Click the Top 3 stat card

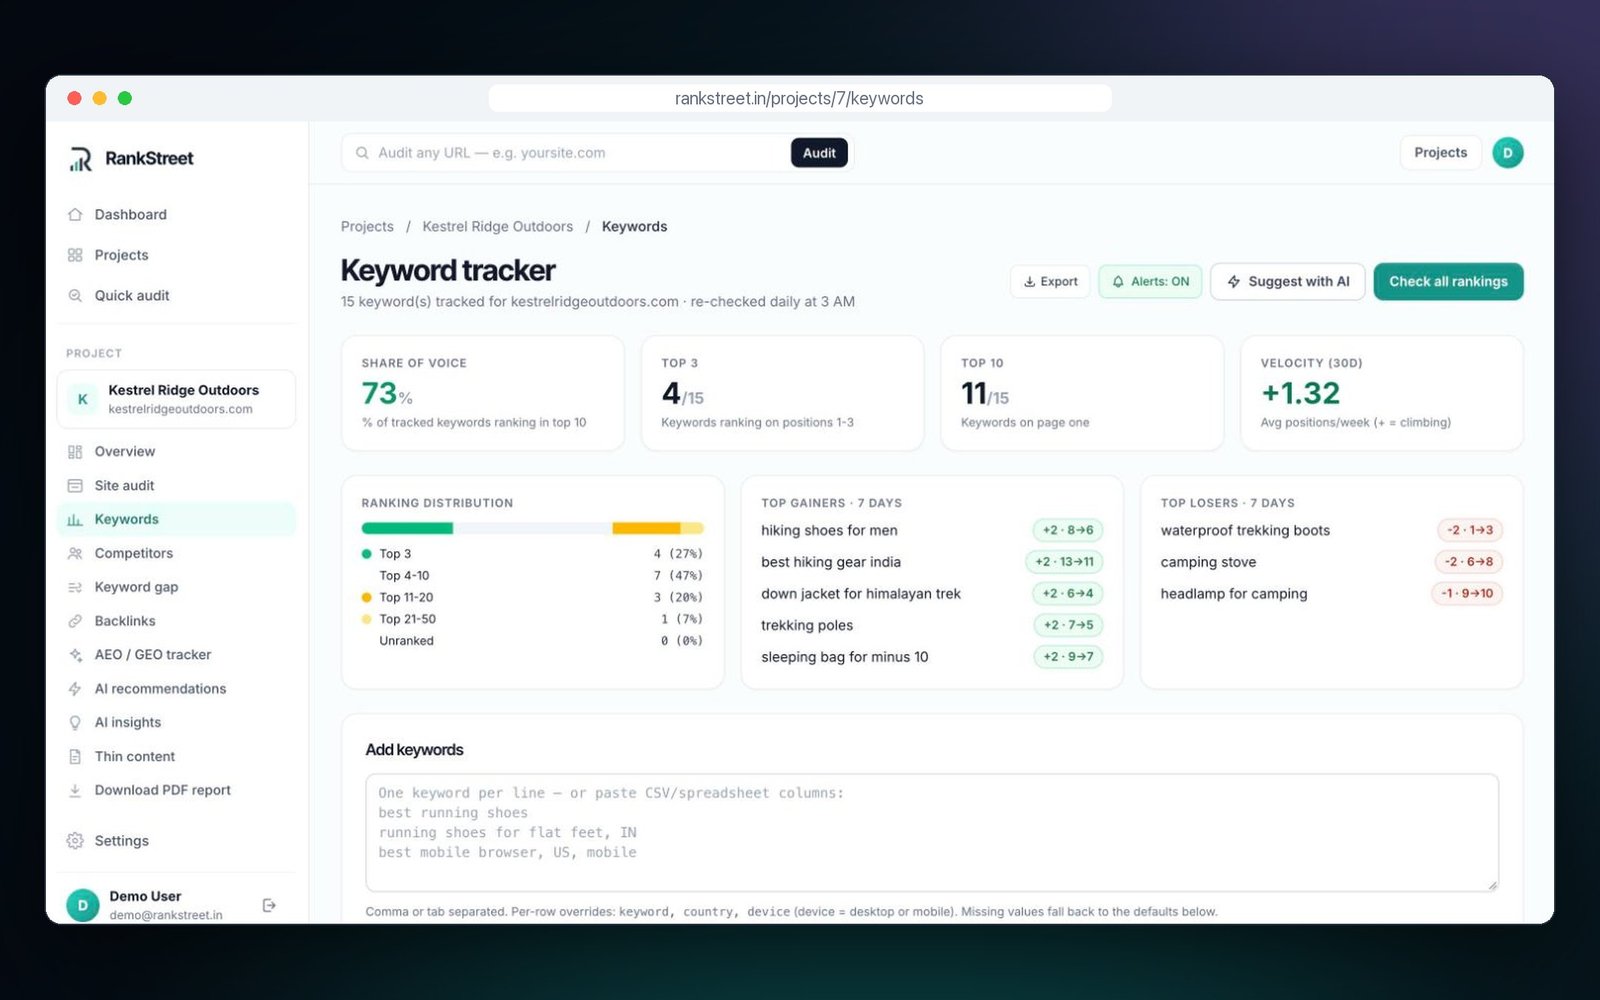click(782, 393)
